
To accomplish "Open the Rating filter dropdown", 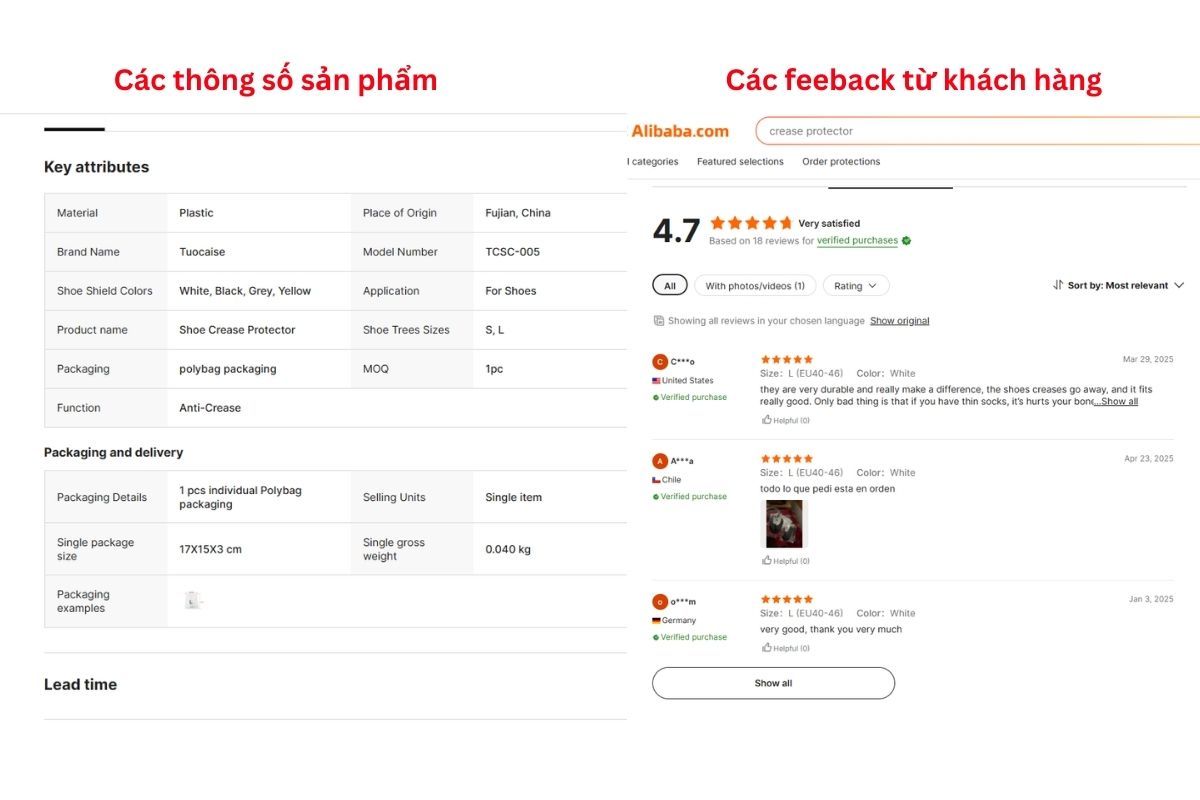I will pyautogui.click(x=856, y=285).
